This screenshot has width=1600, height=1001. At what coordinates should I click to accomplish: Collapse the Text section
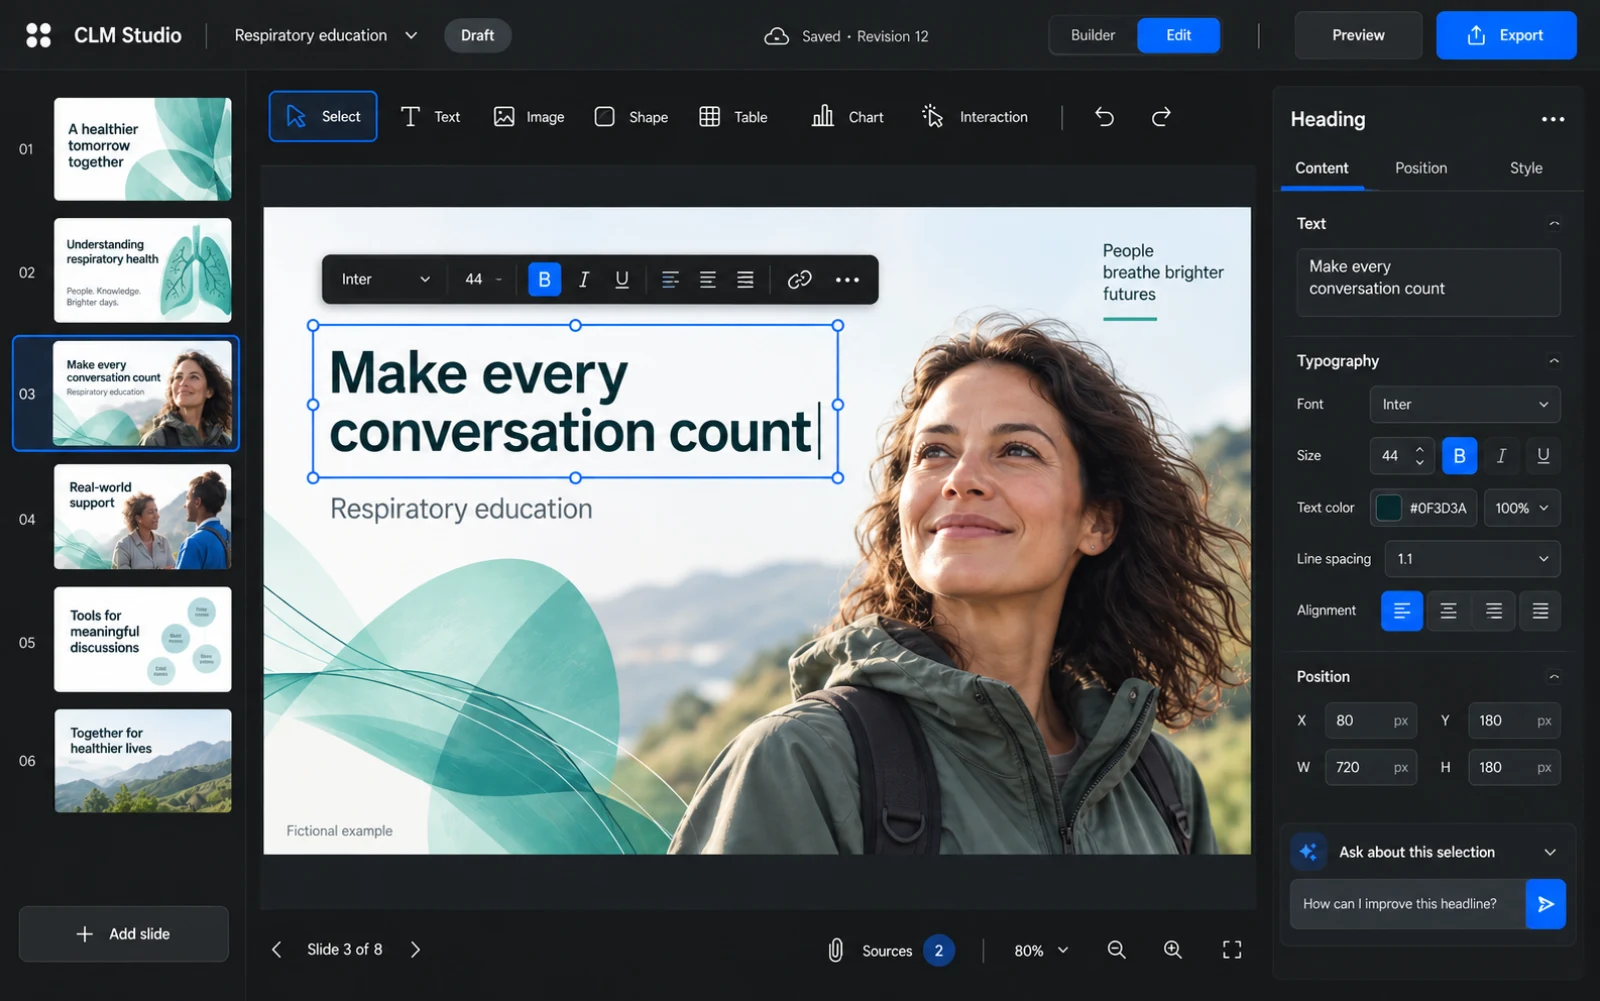click(1554, 224)
